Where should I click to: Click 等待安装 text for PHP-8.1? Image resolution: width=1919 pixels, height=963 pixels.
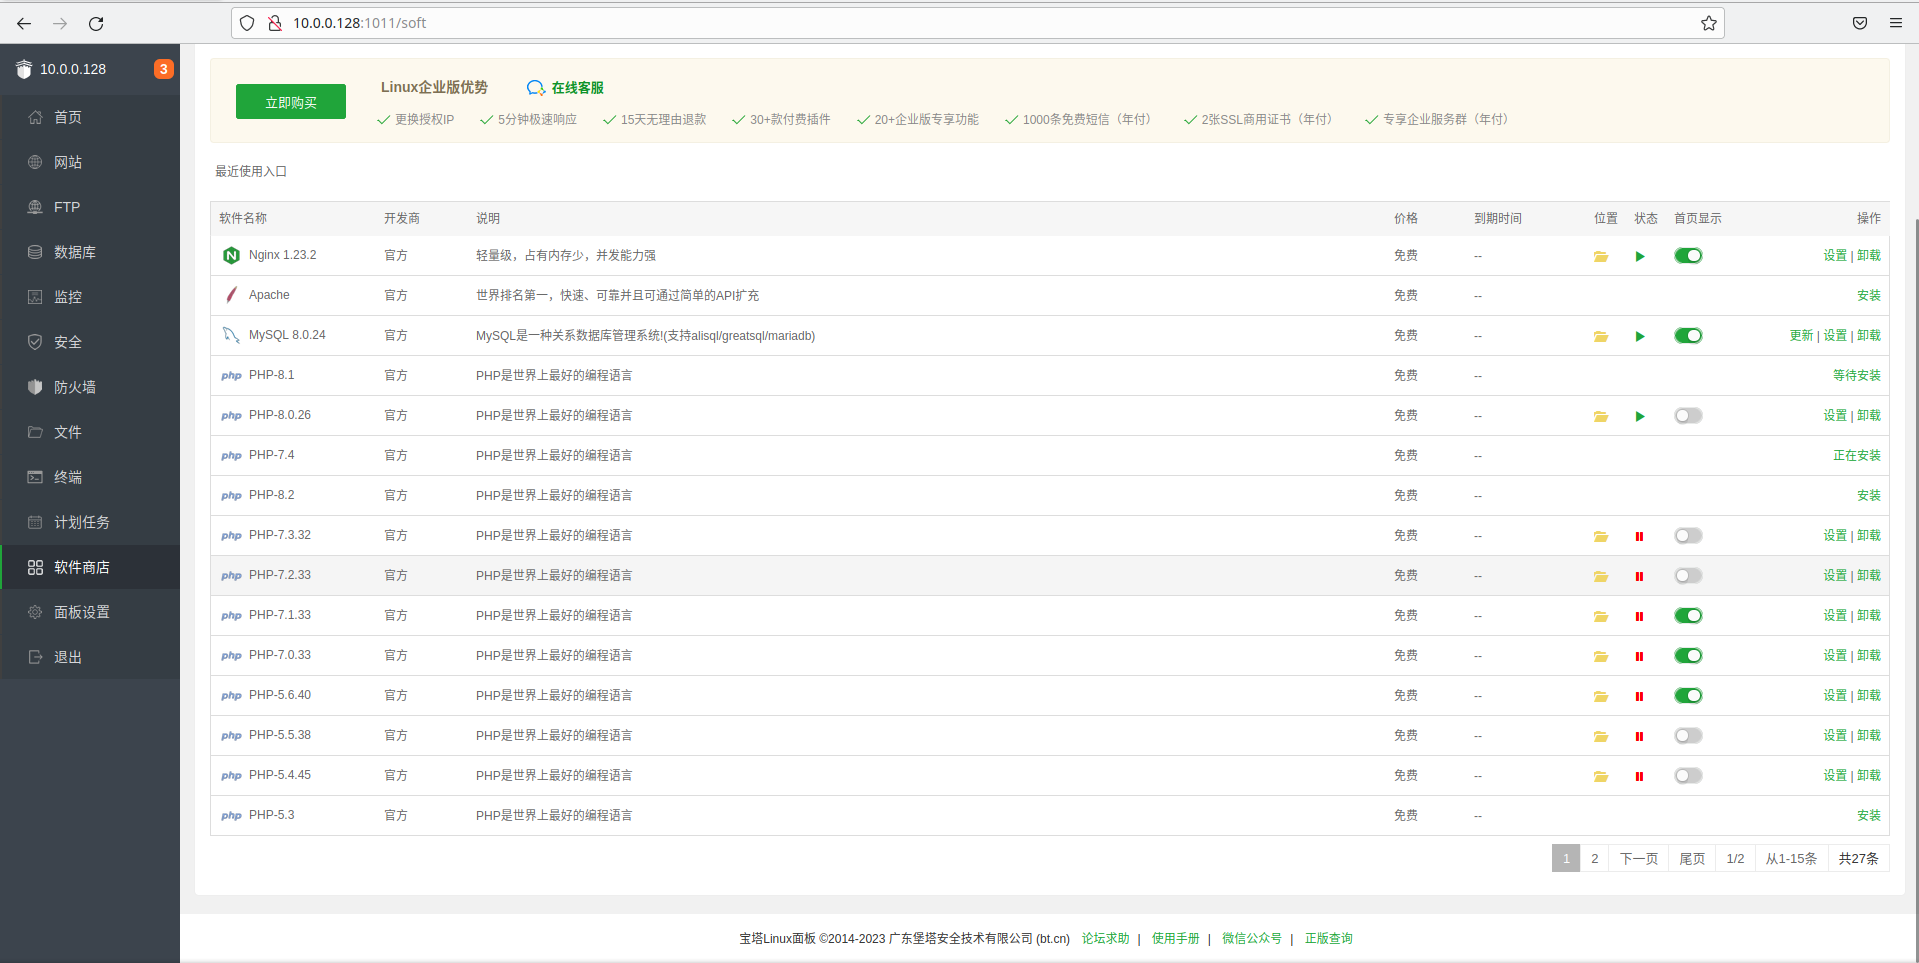(x=1856, y=376)
